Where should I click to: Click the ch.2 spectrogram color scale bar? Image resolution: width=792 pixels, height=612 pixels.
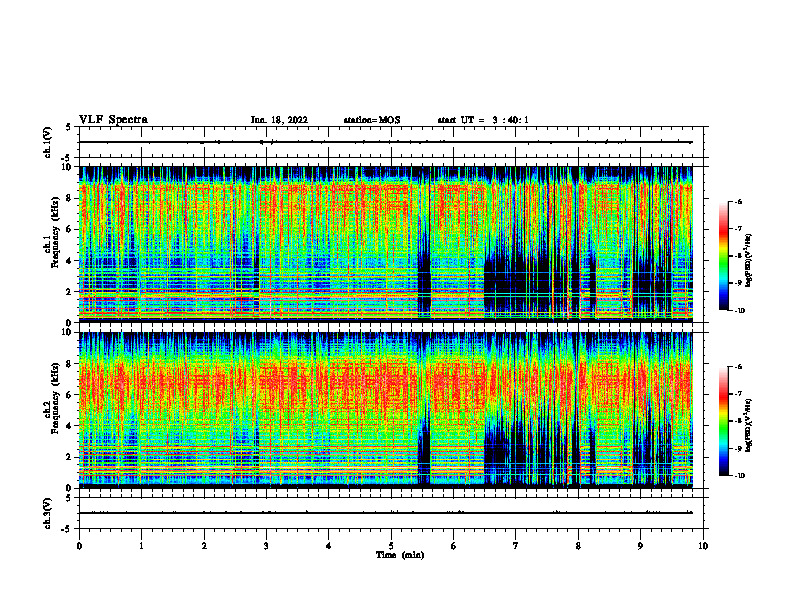[x=723, y=421]
